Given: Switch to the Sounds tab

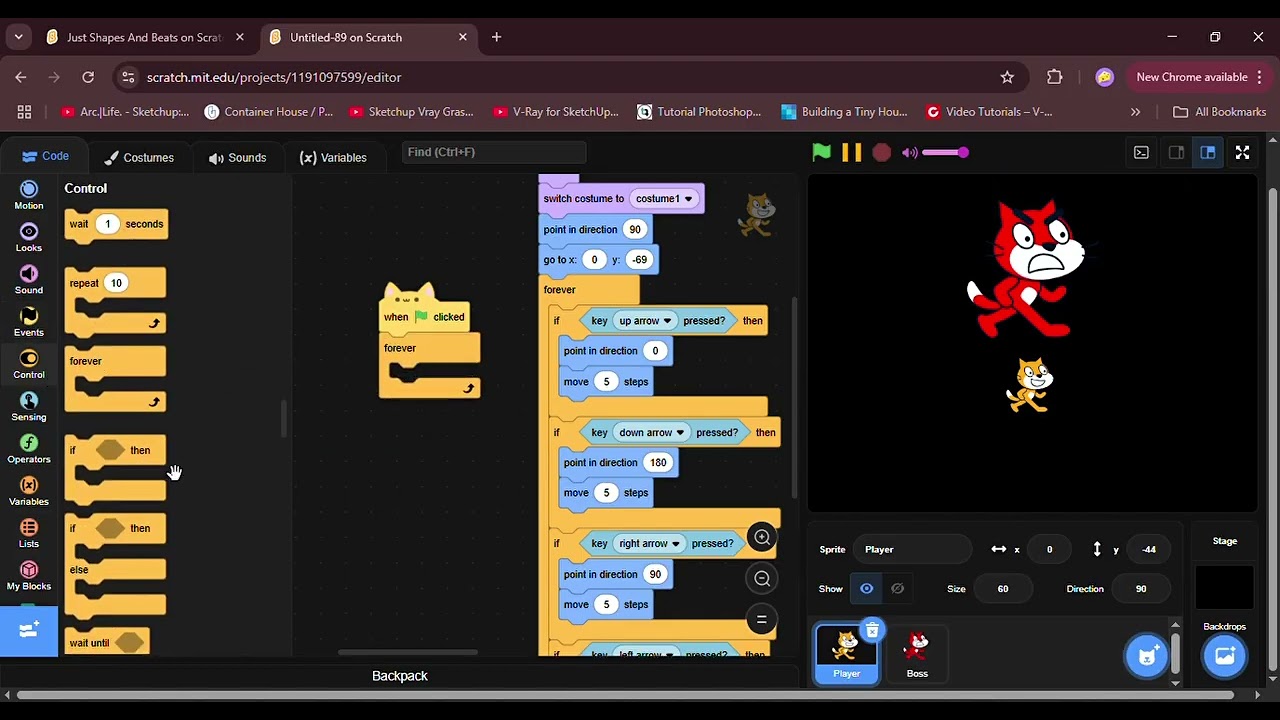Looking at the screenshot, I should pos(237,157).
